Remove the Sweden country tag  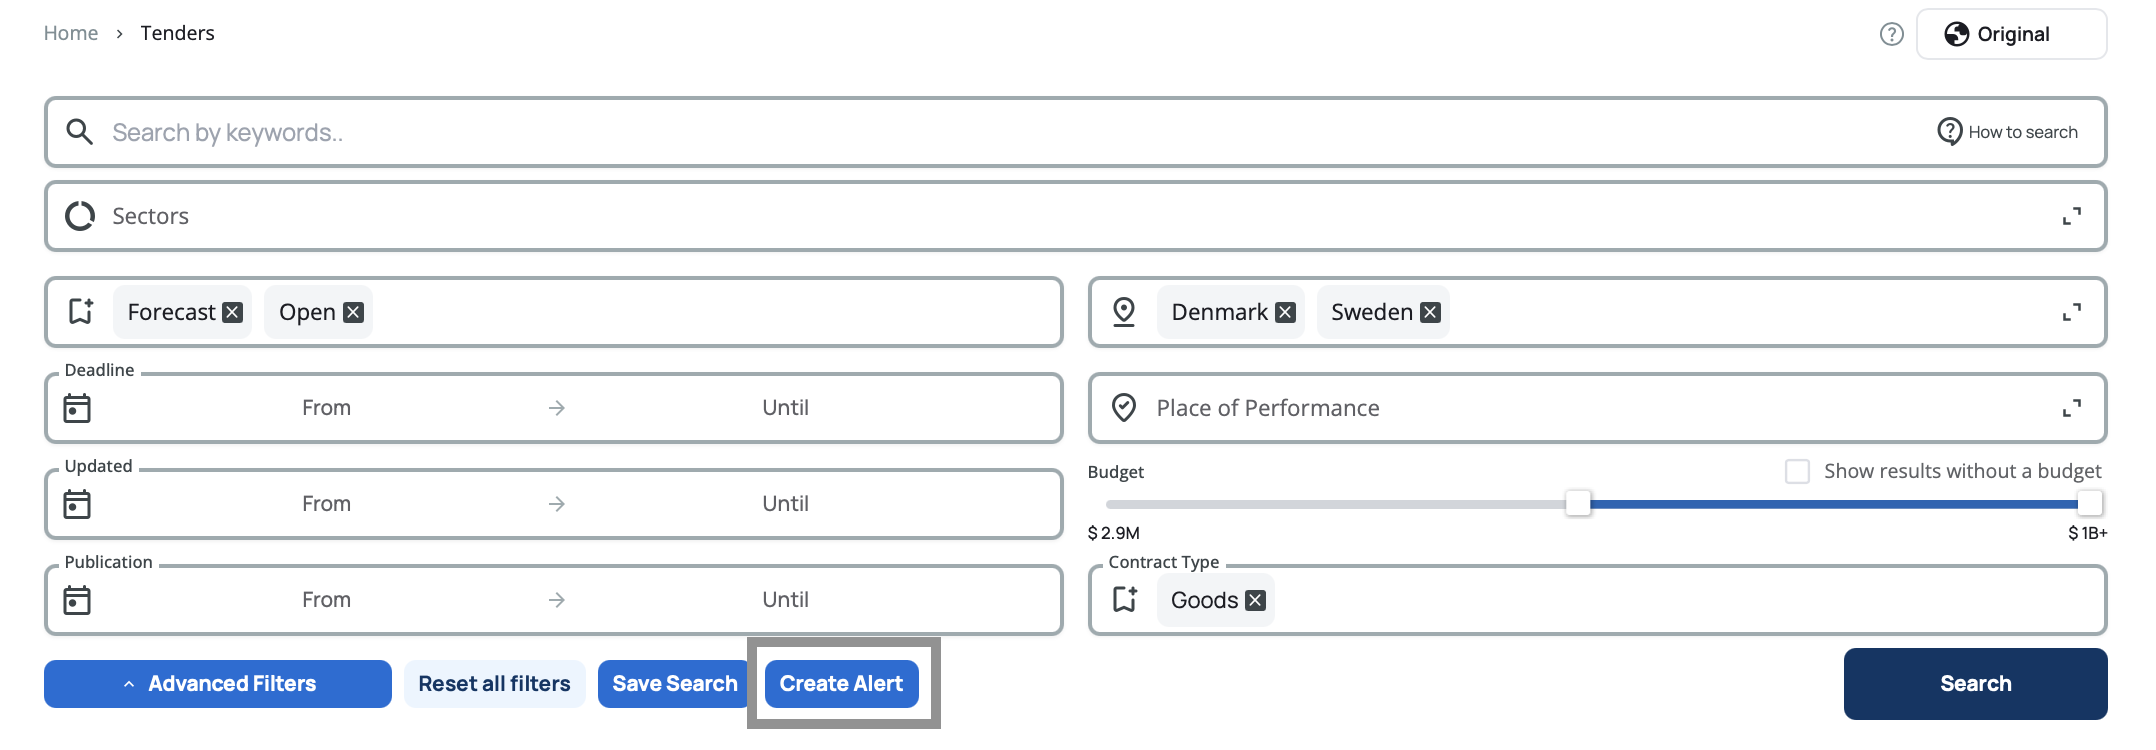point(1431,313)
